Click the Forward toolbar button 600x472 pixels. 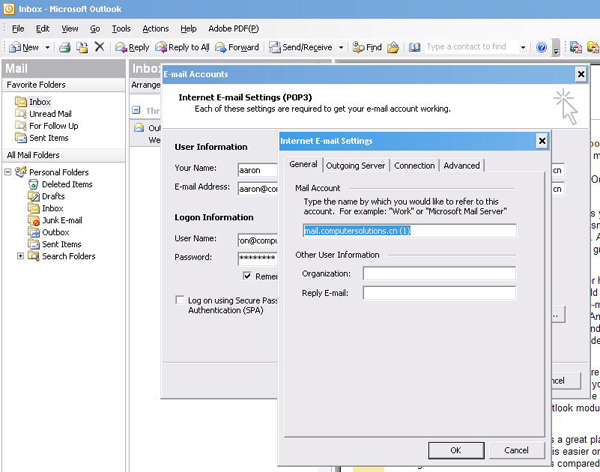coord(237,47)
